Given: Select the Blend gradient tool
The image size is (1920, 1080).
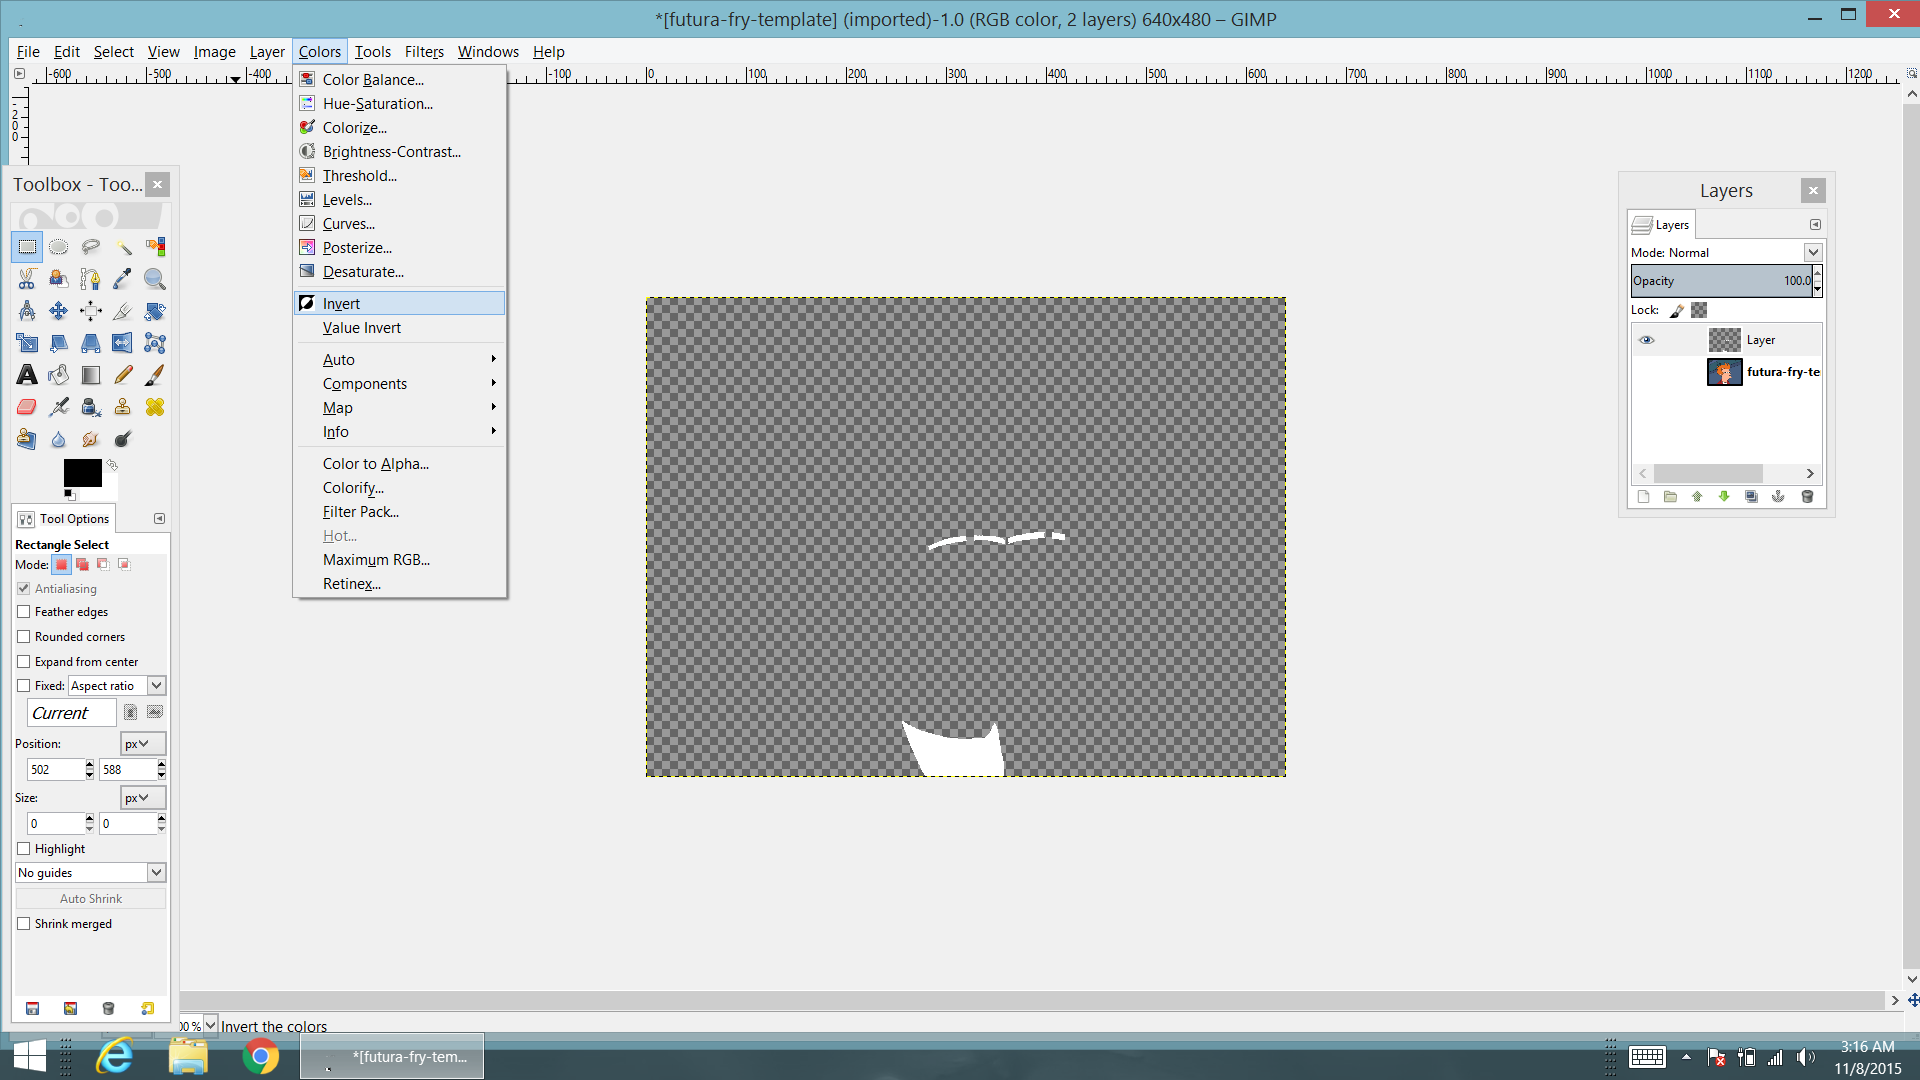Looking at the screenshot, I should point(91,375).
